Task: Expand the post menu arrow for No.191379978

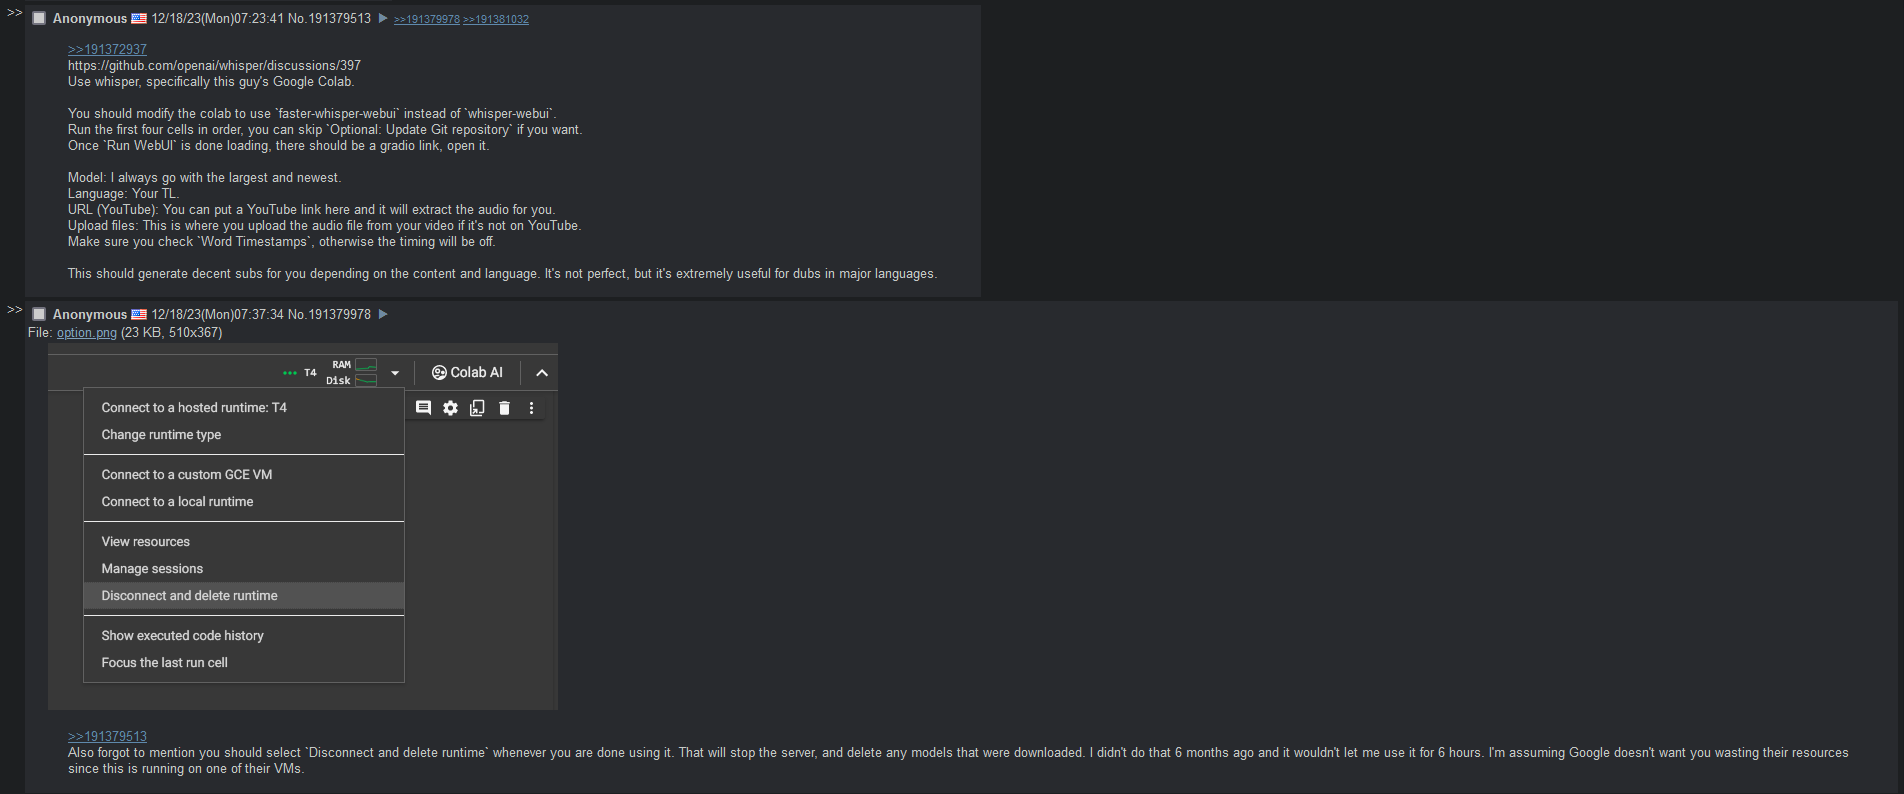Action: pyautogui.click(x=383, y=314)
